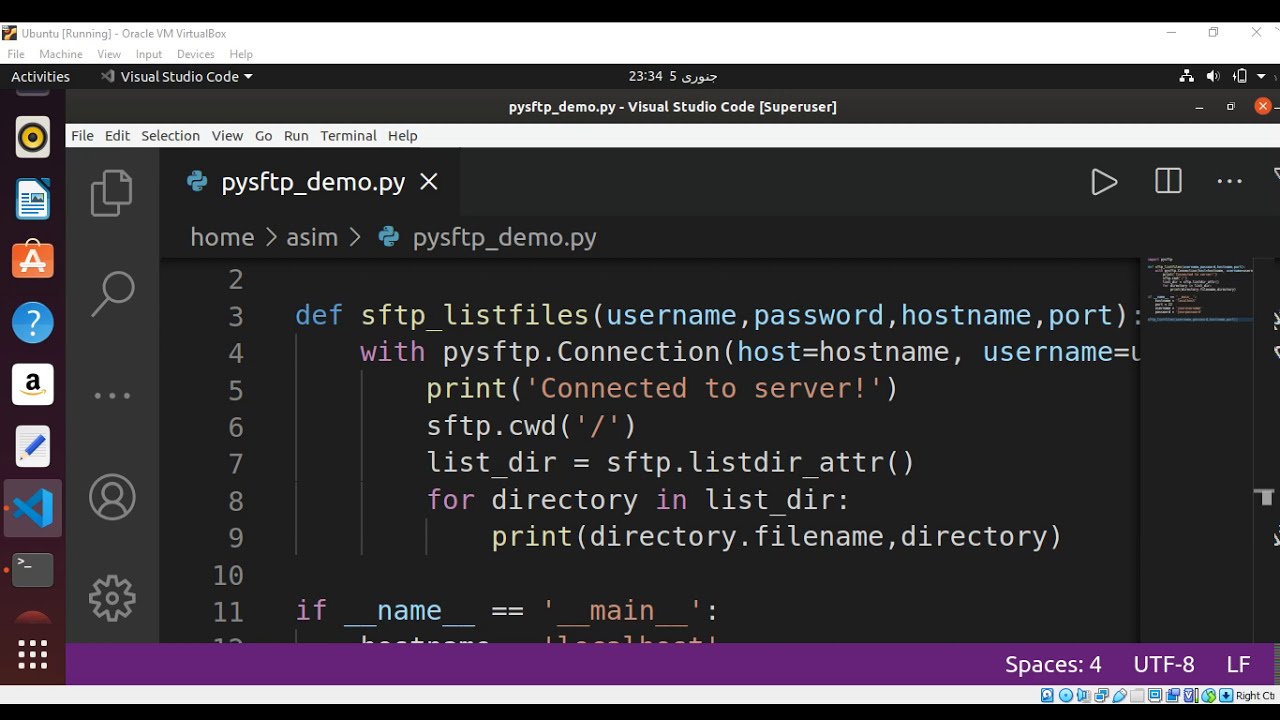
Task: Place cursor on line 7 list_dir
Action: (x=670, y=463)
